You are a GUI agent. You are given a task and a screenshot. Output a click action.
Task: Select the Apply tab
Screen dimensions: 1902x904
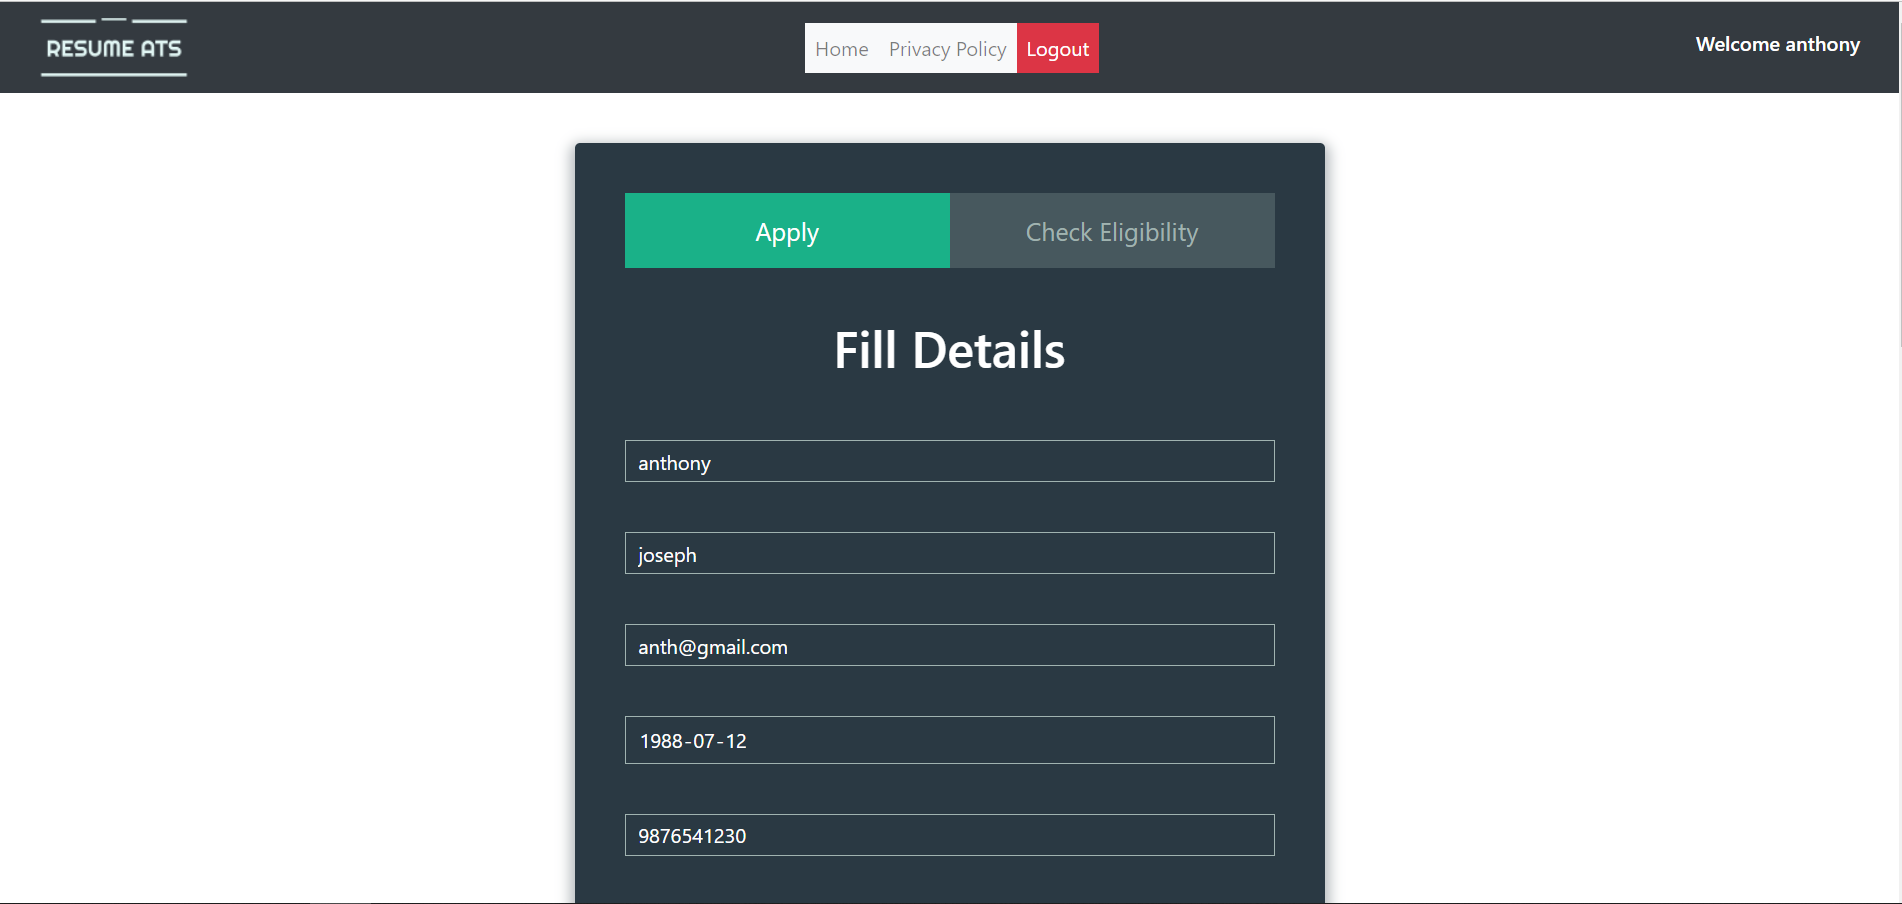tap(786, 231)
